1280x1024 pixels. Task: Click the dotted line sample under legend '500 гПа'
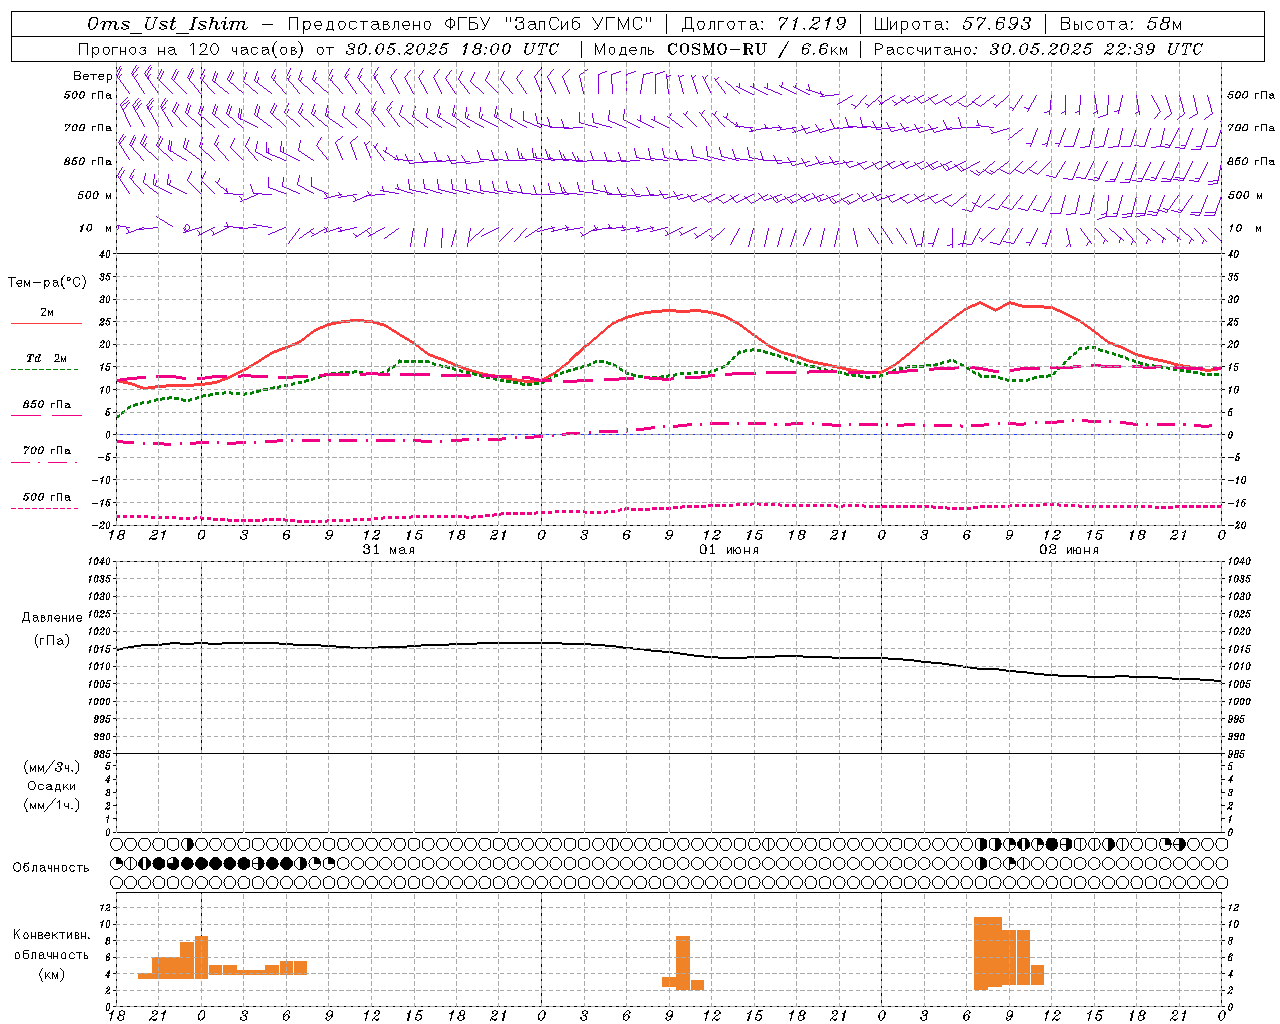[45, 508]
